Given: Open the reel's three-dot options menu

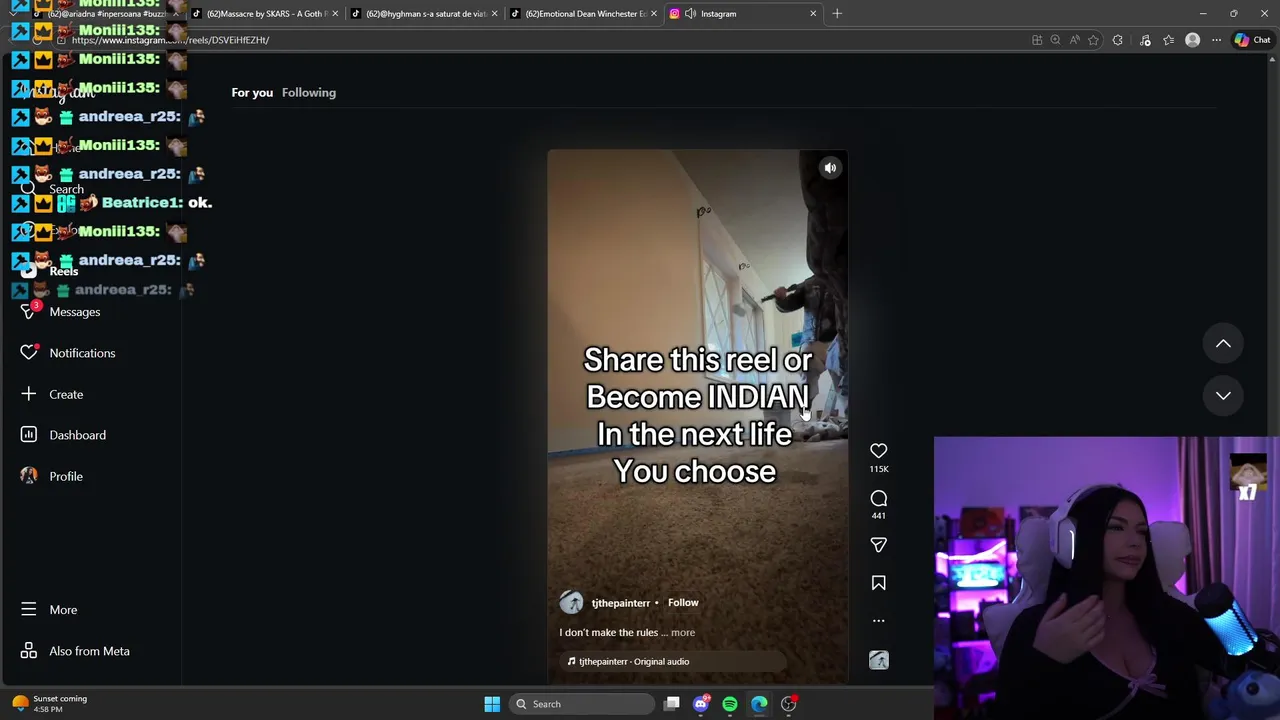Looking at the screenshot, I should (x=878, y=621).
